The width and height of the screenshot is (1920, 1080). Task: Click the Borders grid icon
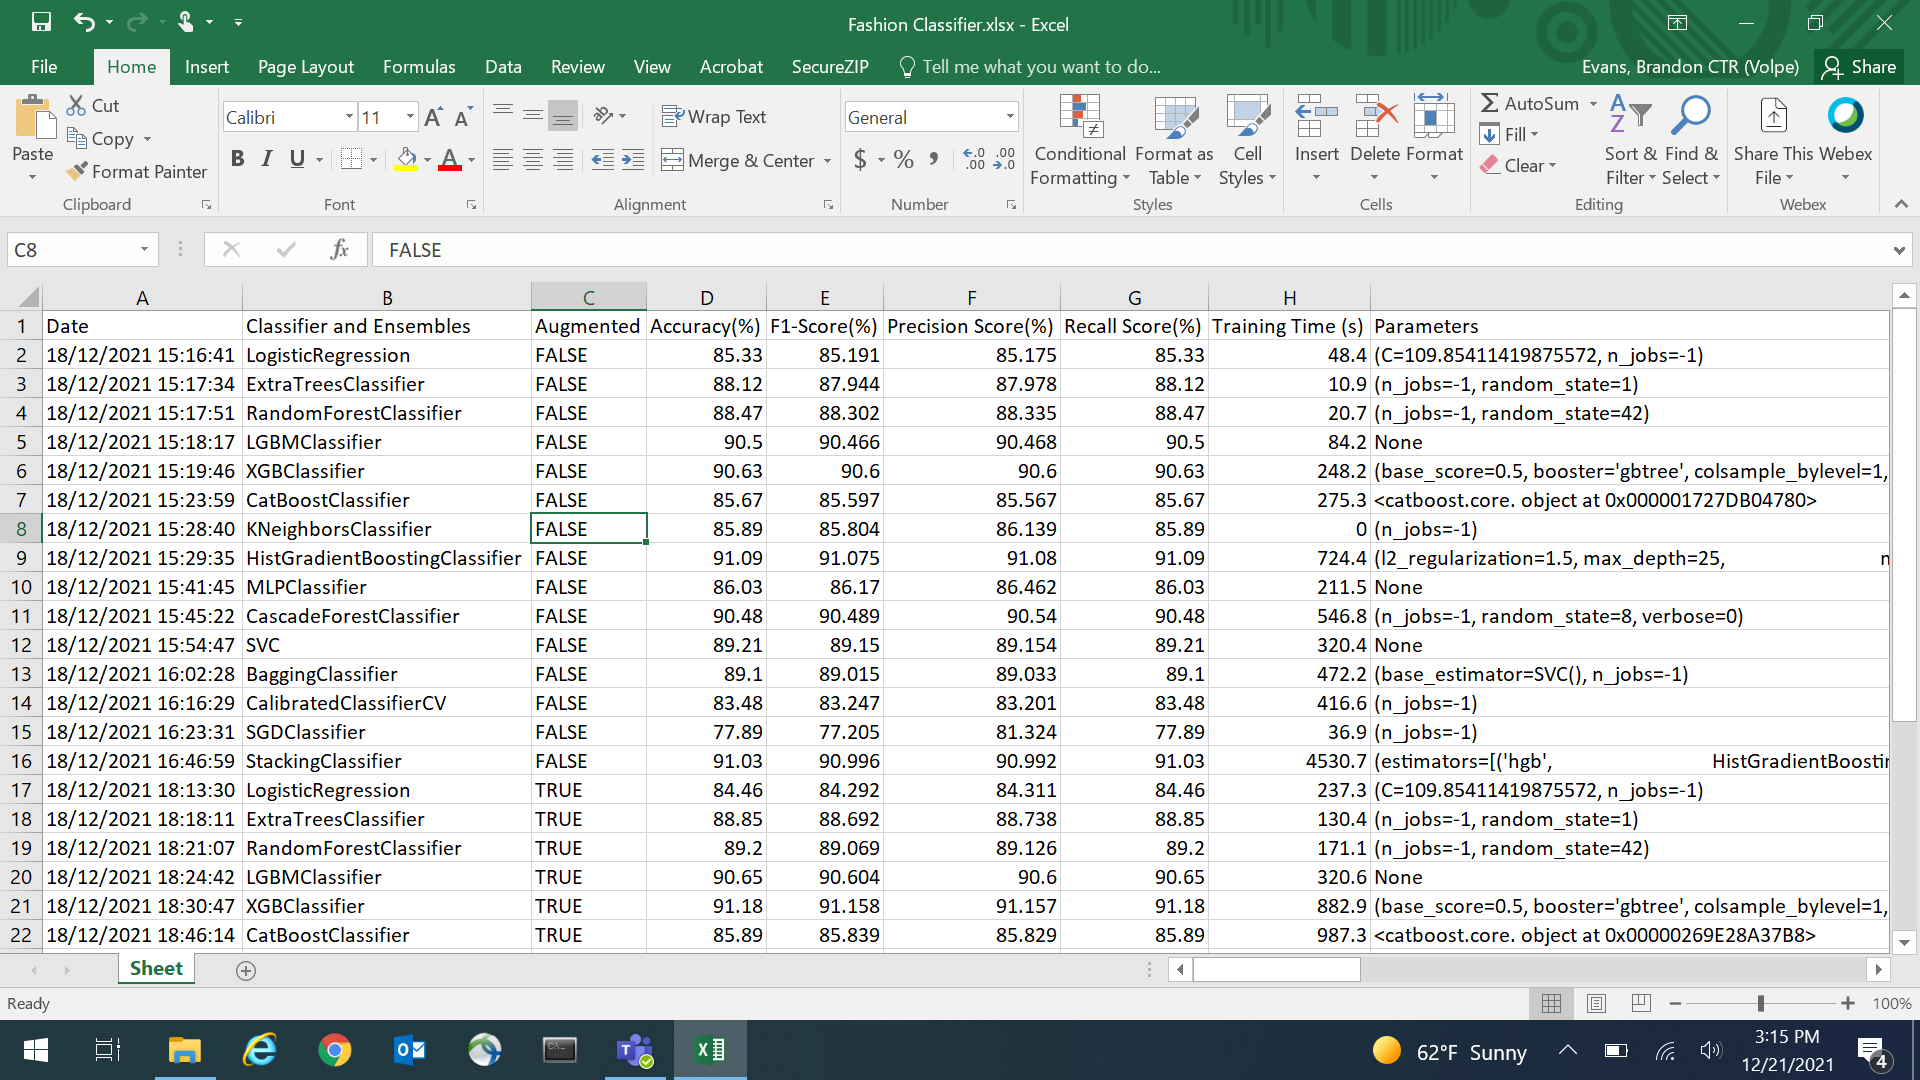click(351, 159)
